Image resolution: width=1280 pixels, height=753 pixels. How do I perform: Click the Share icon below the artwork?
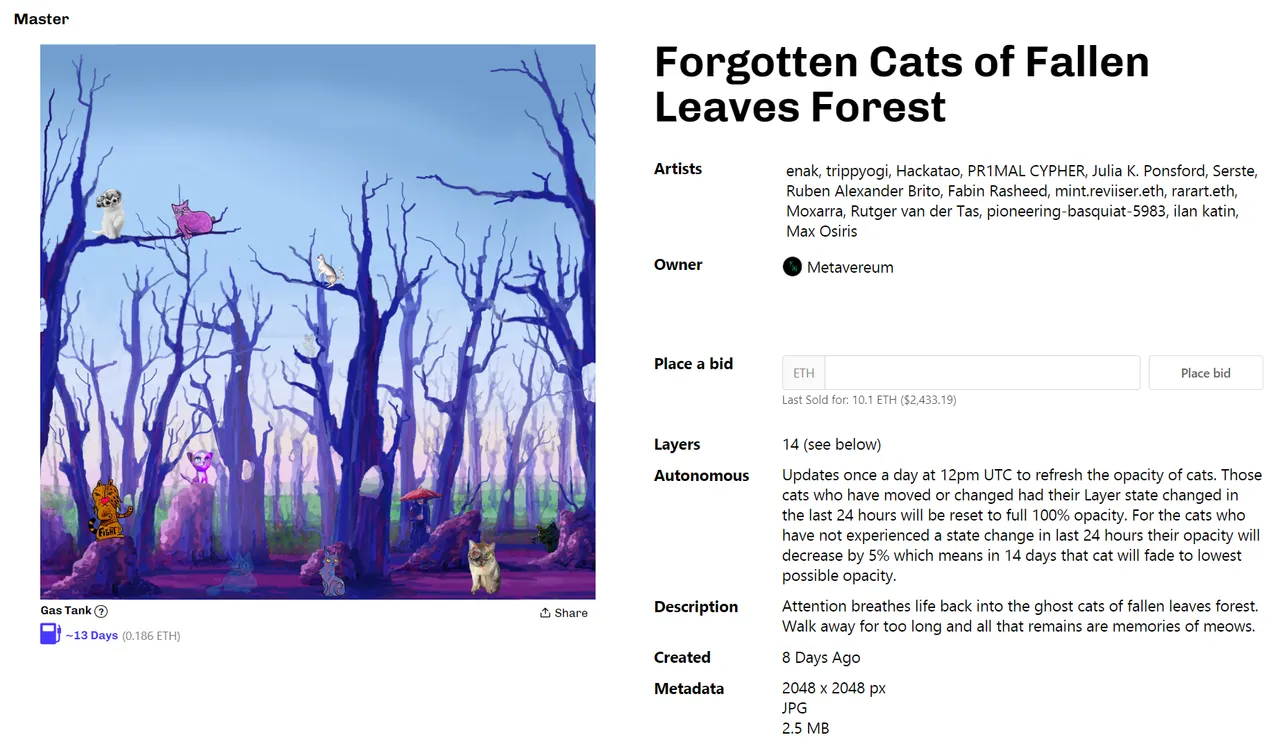(x=545, y=613)
